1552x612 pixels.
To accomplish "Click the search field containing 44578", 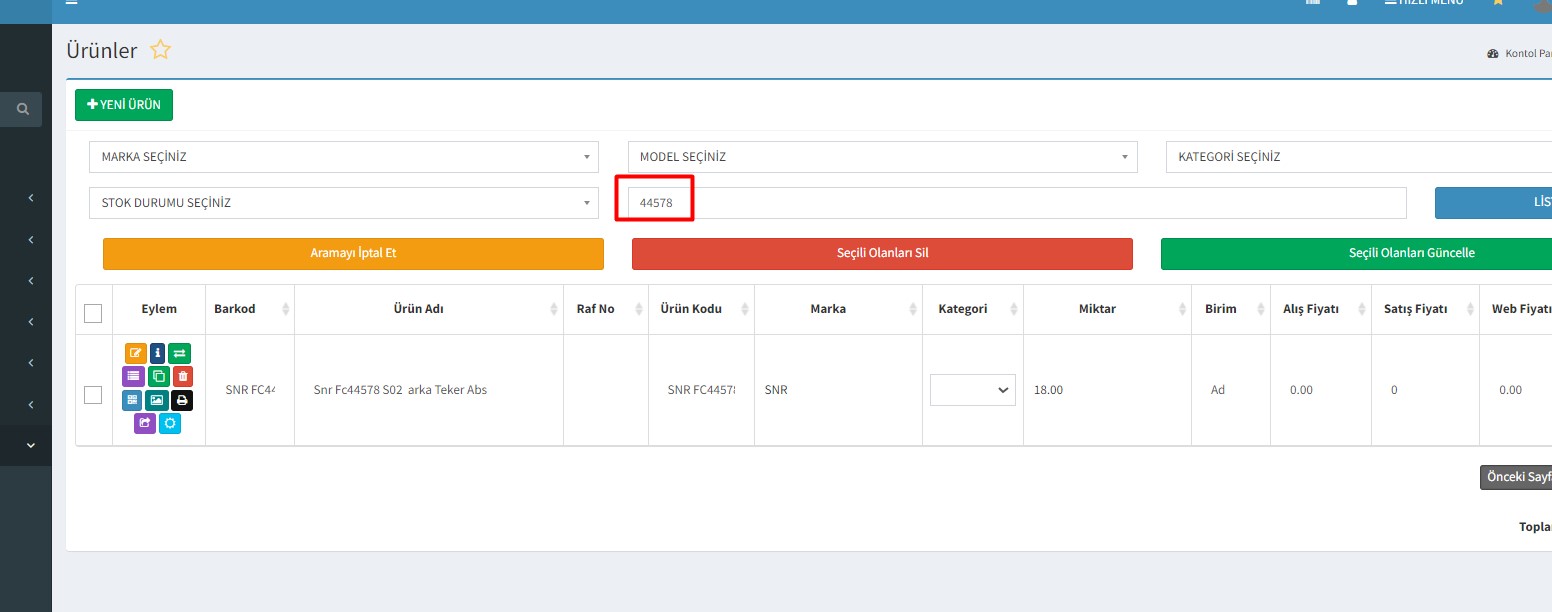I will coord(1010,203).
